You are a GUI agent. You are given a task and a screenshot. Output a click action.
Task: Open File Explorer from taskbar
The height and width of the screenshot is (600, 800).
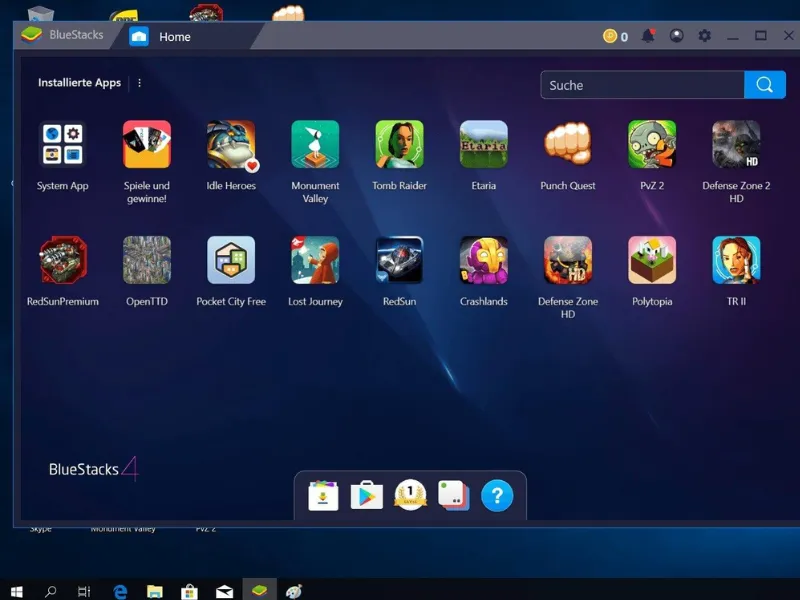tap(155, 591)
